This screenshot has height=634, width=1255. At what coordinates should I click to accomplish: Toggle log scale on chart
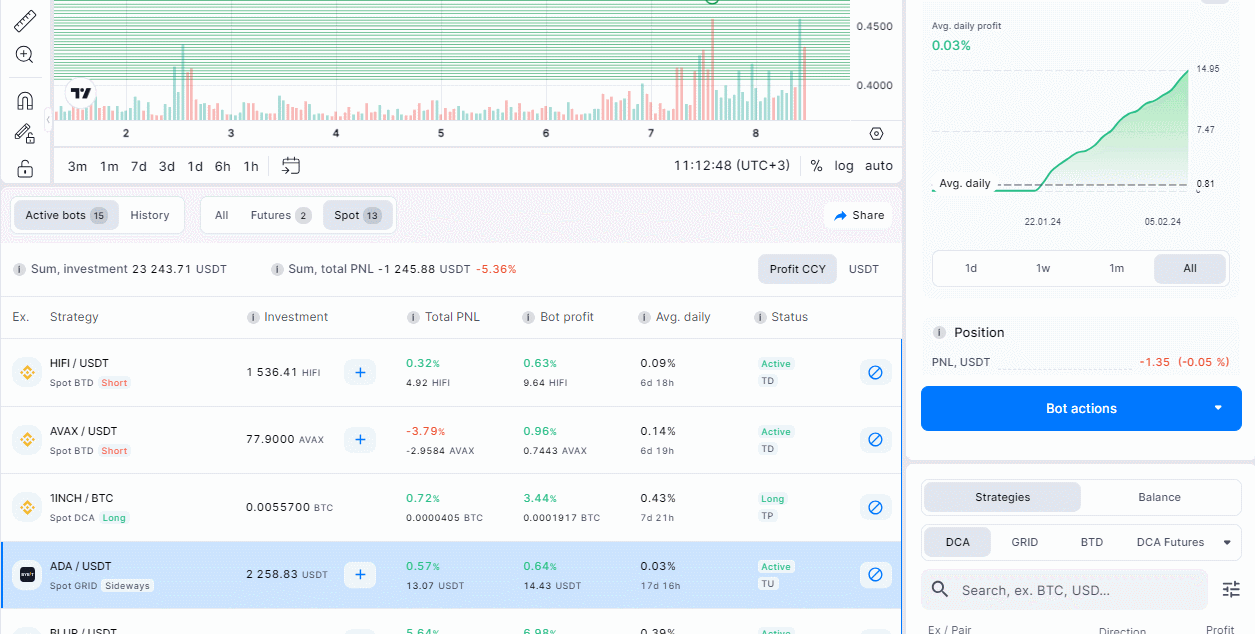point(844,166)
